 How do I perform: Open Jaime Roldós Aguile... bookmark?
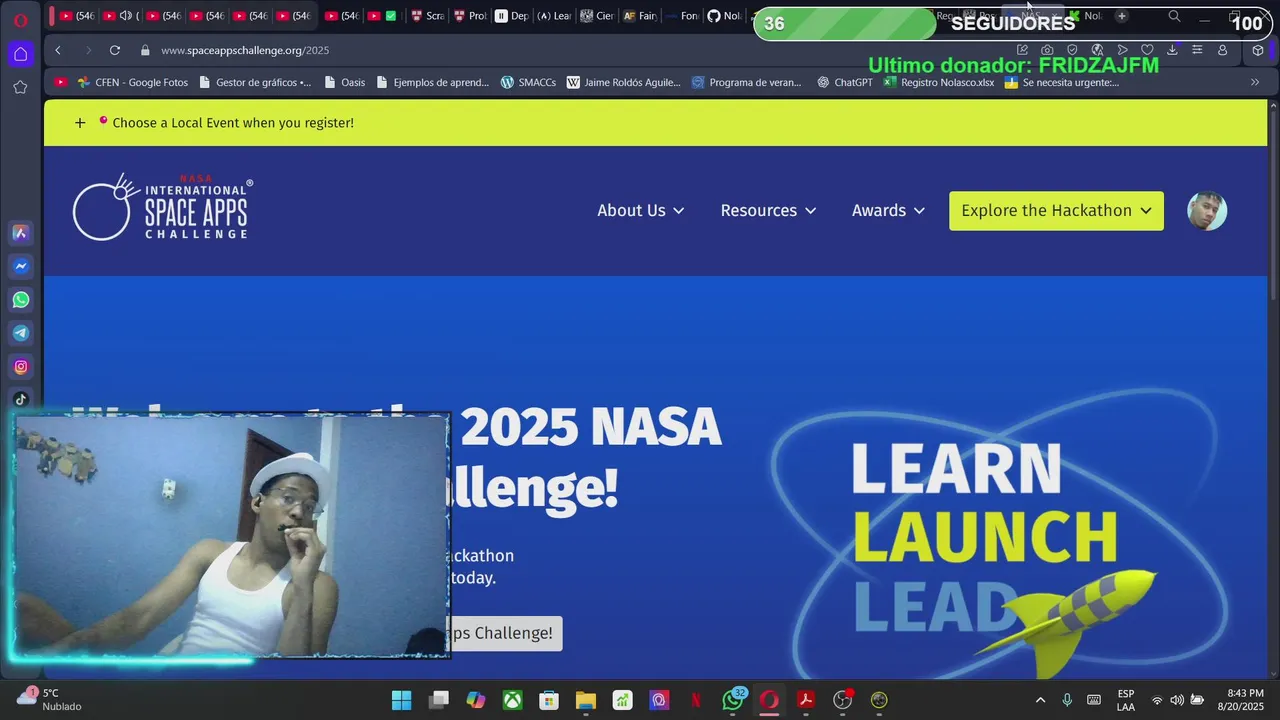coord(623,82)
